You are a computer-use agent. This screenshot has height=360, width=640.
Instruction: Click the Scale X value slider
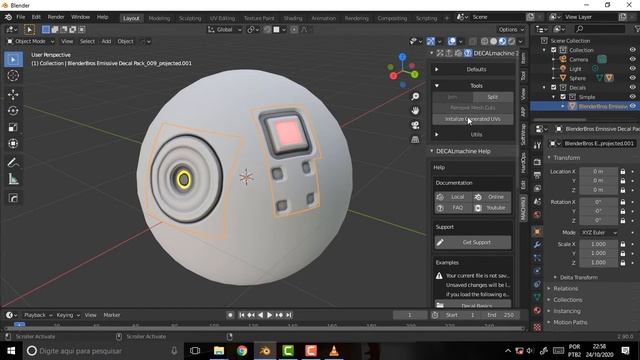[x=598, y=244]
